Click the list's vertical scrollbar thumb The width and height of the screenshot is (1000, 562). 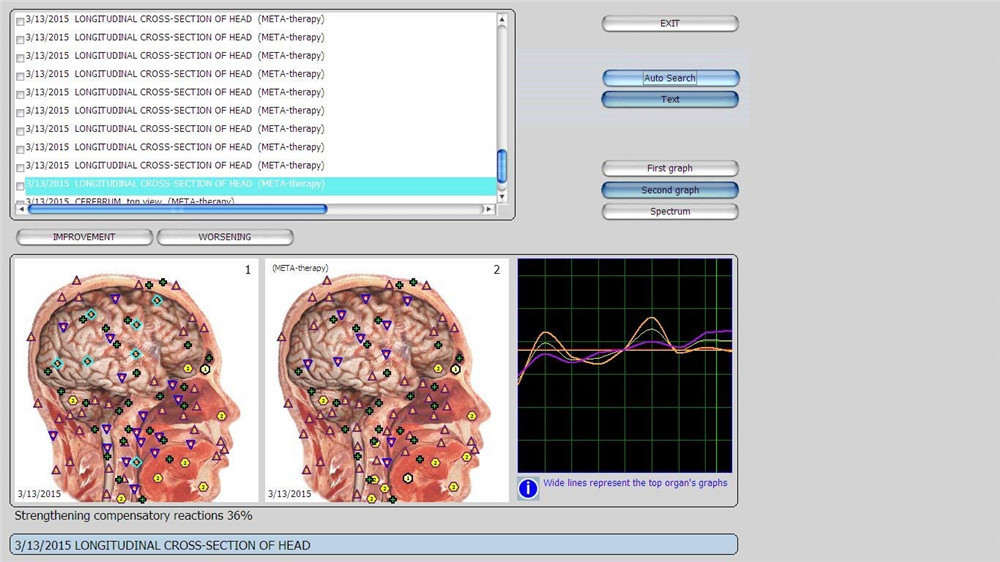coord(502,166)
